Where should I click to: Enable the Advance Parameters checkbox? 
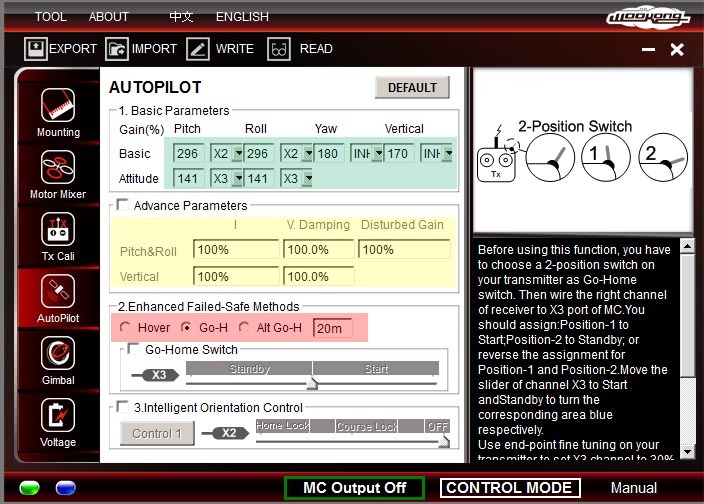(123, 205)
